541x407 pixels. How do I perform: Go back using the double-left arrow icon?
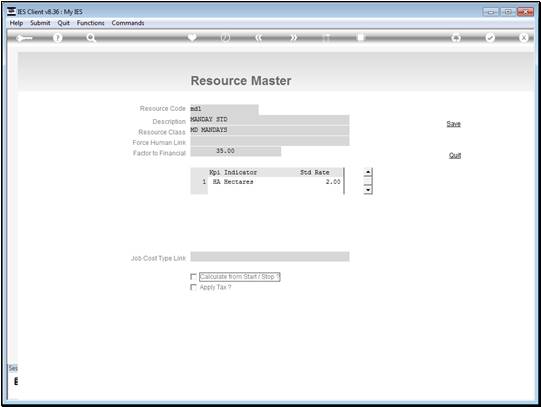[259, 38]
